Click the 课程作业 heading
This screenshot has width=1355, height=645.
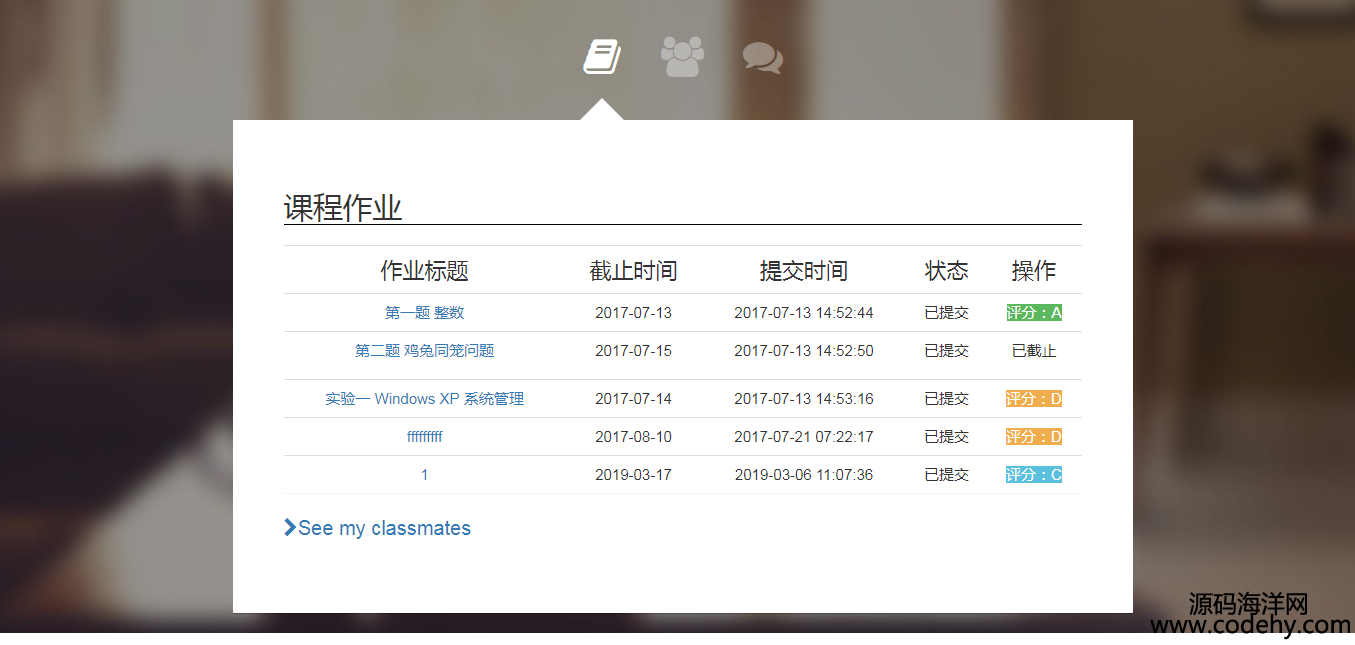(343, 208)
